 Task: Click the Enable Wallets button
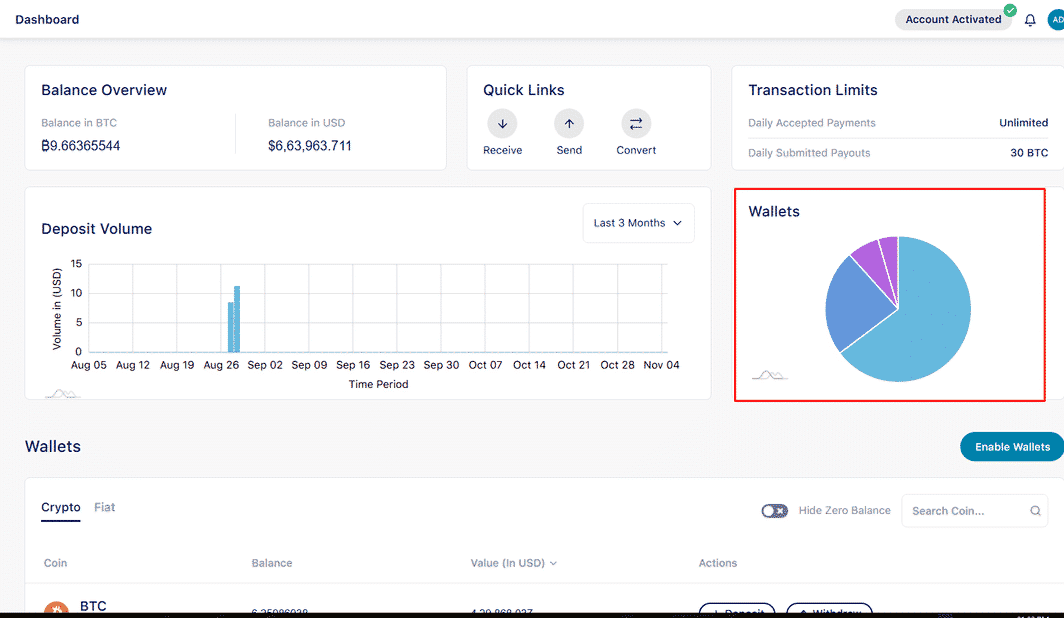point(1012,447)
